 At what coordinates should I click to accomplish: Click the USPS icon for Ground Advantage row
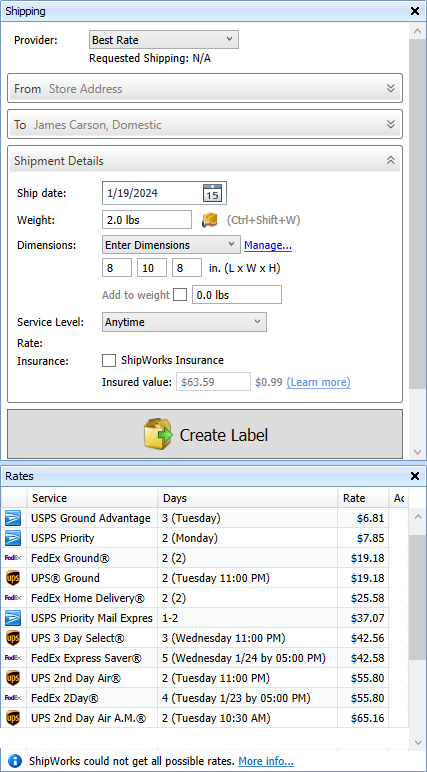click(x=13, y=518)
